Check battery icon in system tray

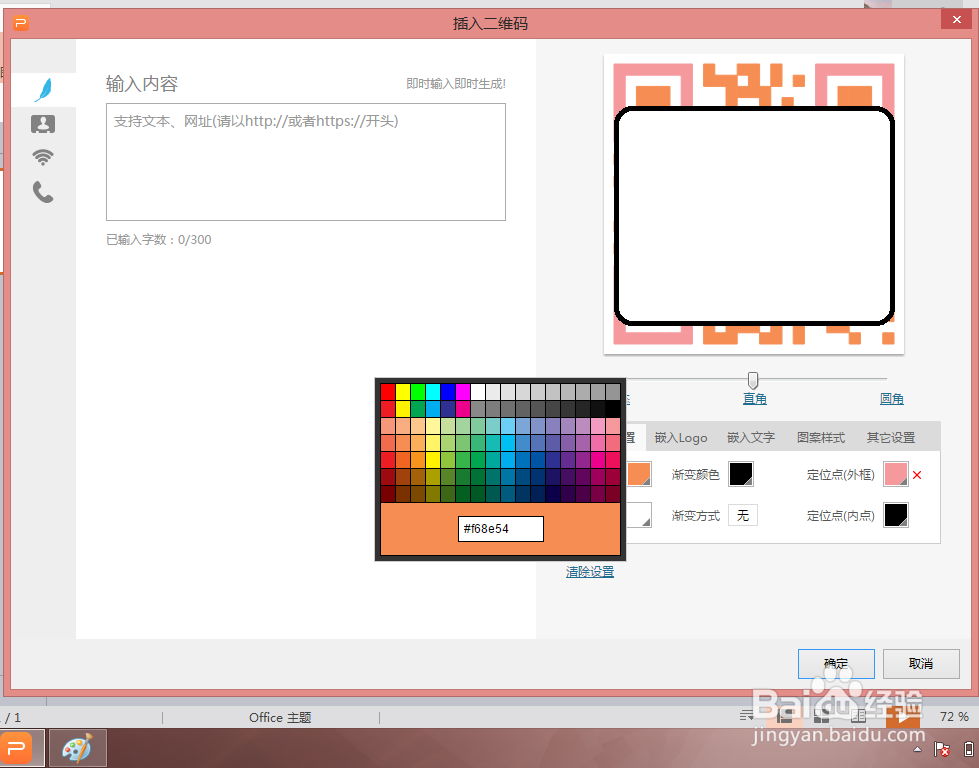968,749
